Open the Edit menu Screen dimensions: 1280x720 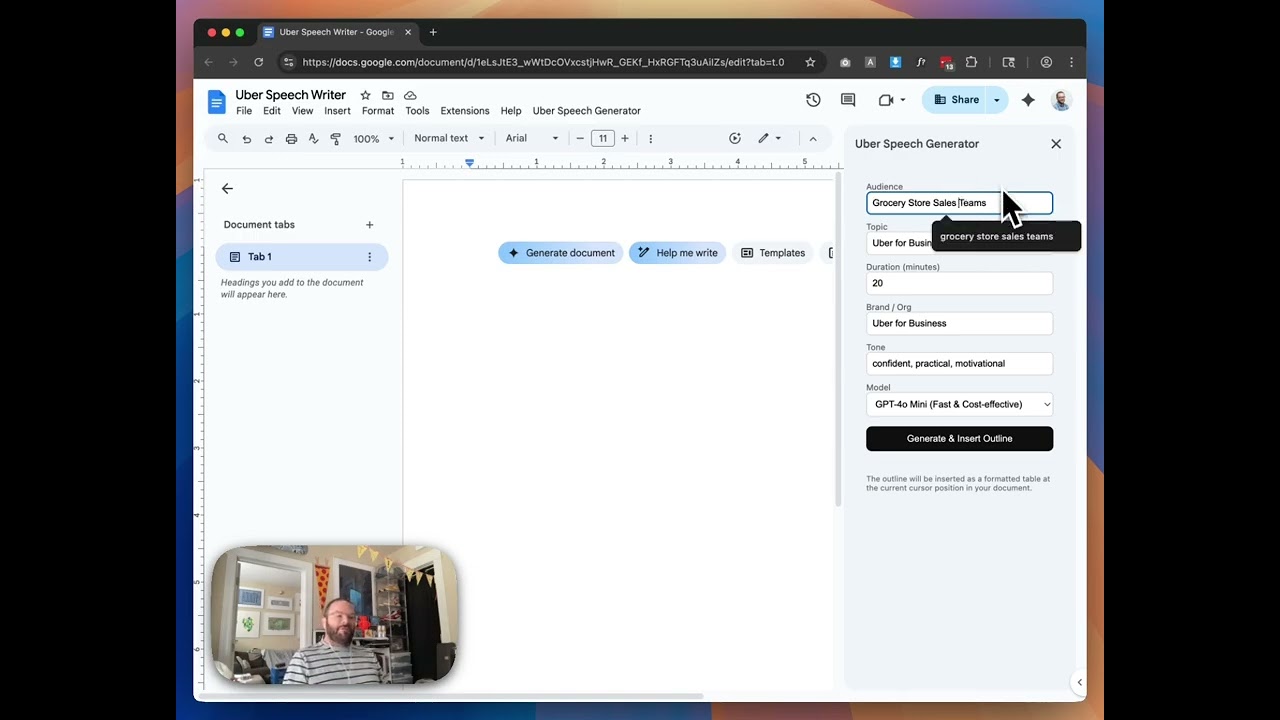272,111
